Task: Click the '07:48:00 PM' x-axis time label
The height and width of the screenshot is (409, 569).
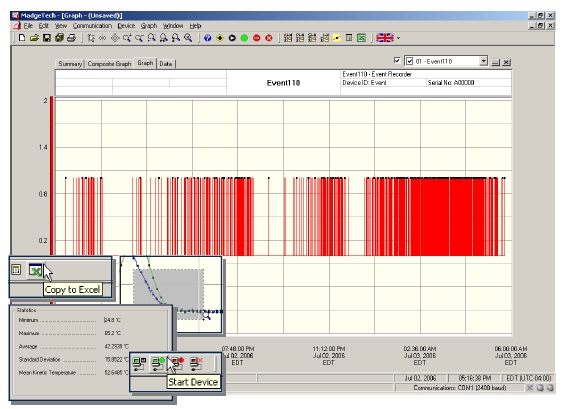Action: [238, 349]
